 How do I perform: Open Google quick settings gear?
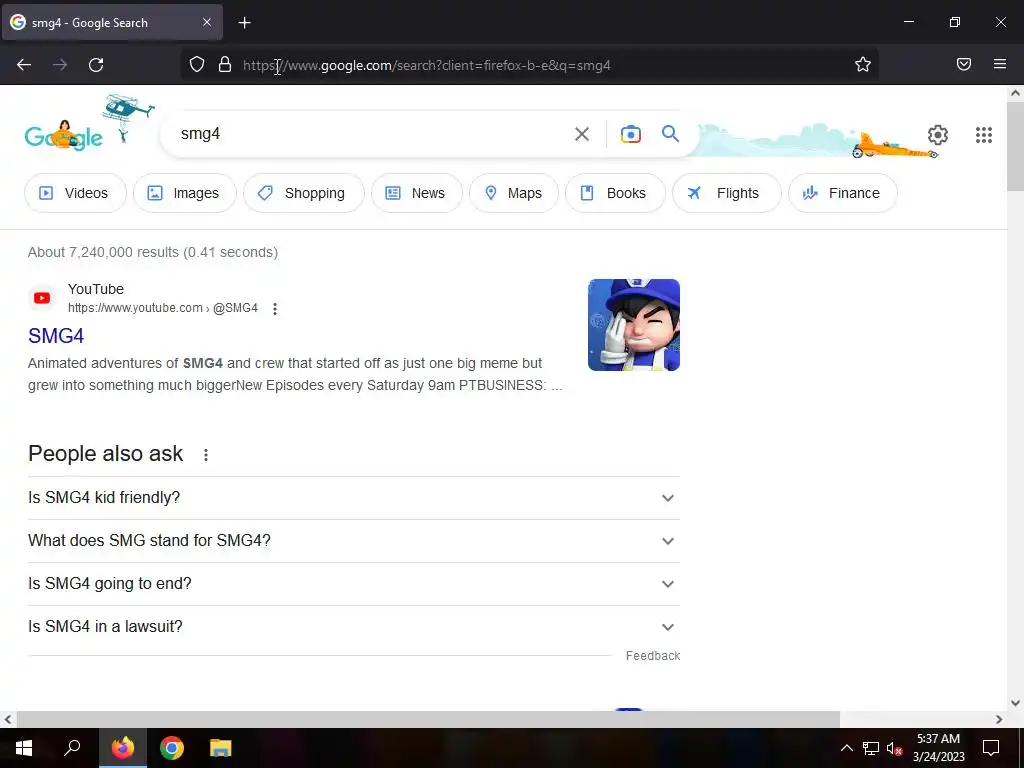[938, 135]
